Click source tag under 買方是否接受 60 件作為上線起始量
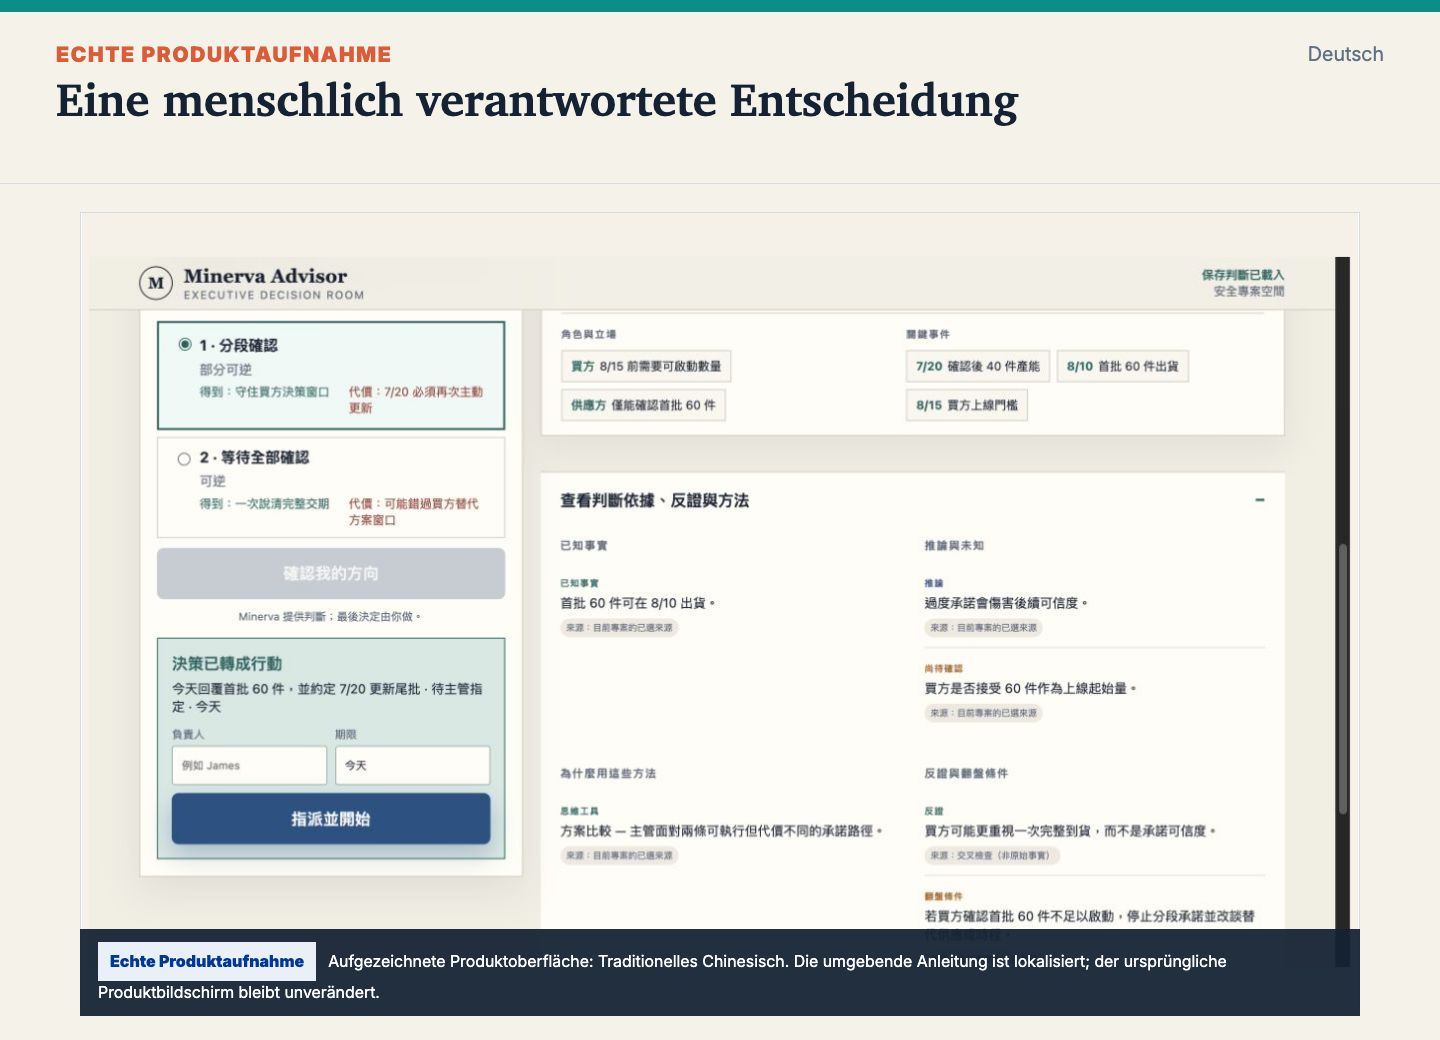1440x1040 pixels. tap(984, 713)
